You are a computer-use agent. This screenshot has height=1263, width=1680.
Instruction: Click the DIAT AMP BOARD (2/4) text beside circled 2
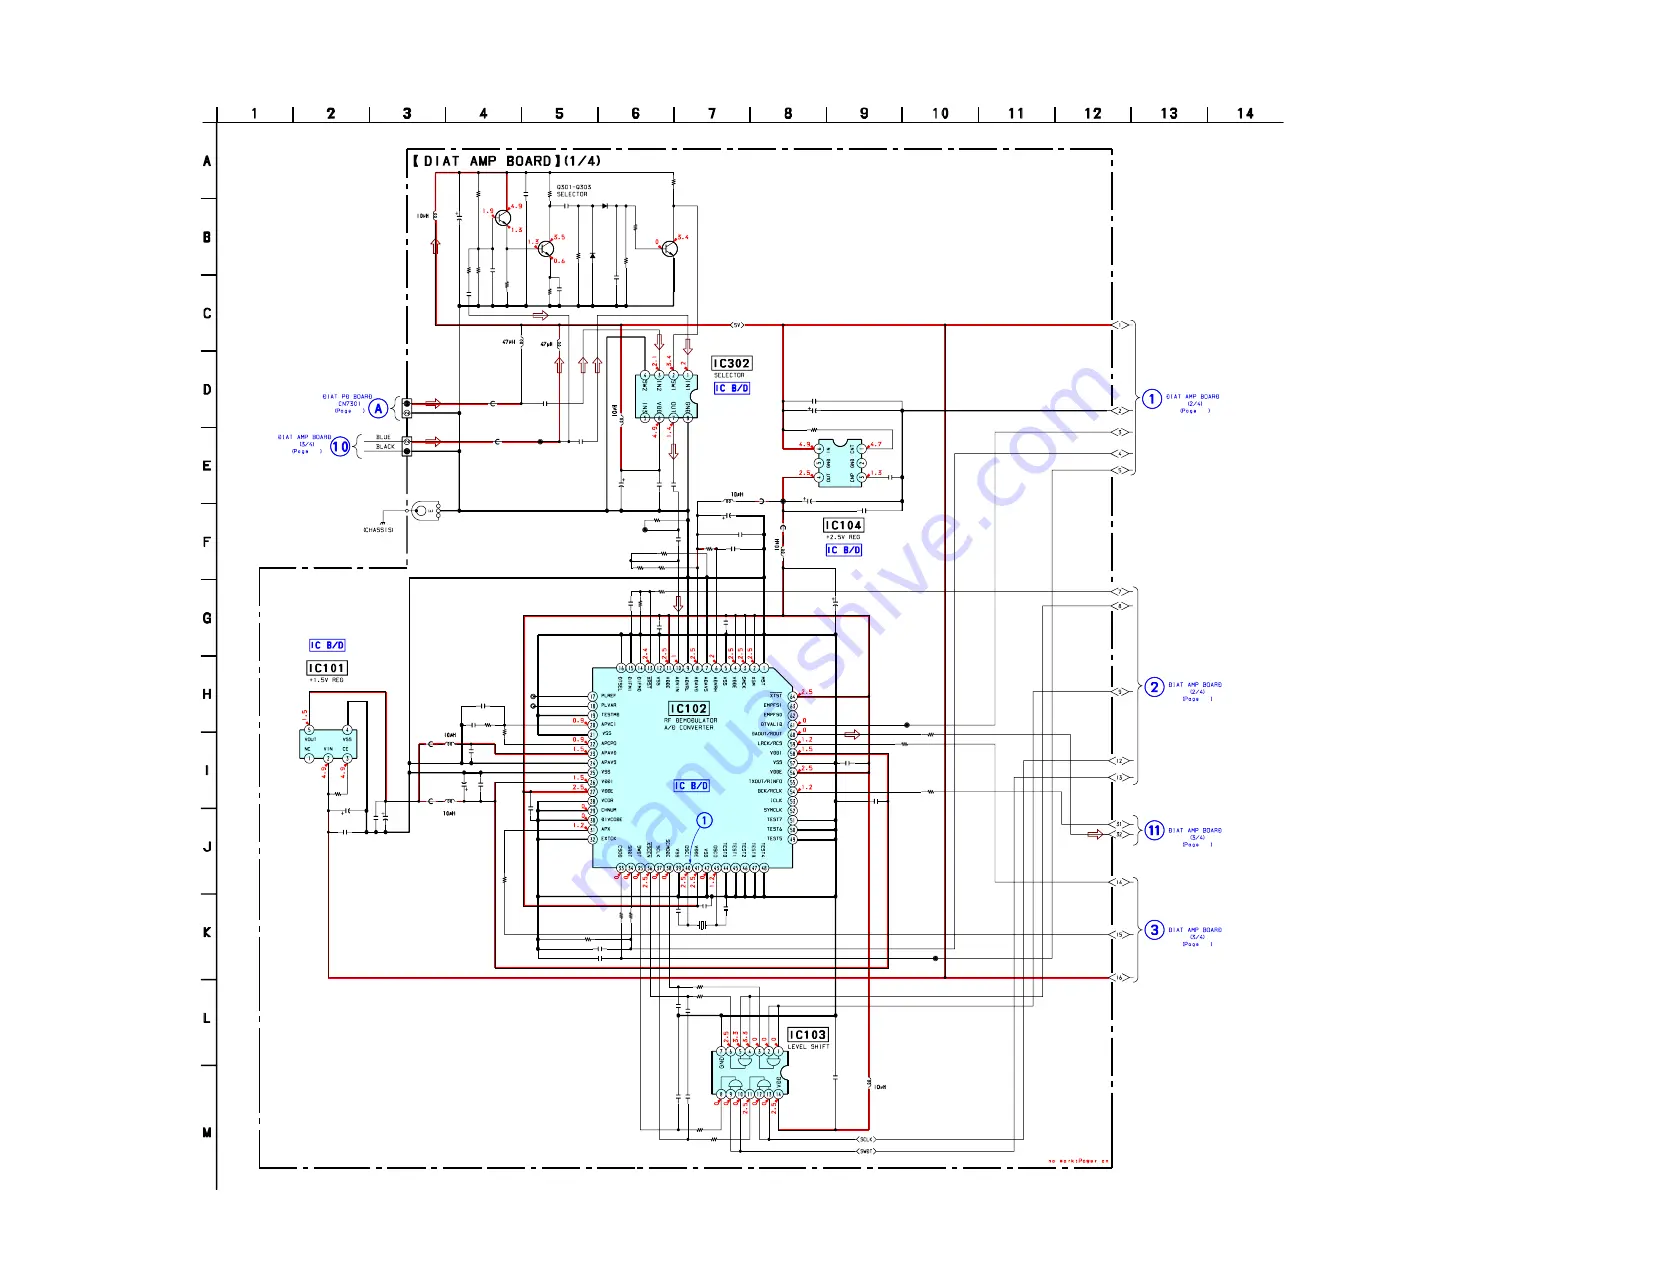[x=1196, y=692]
